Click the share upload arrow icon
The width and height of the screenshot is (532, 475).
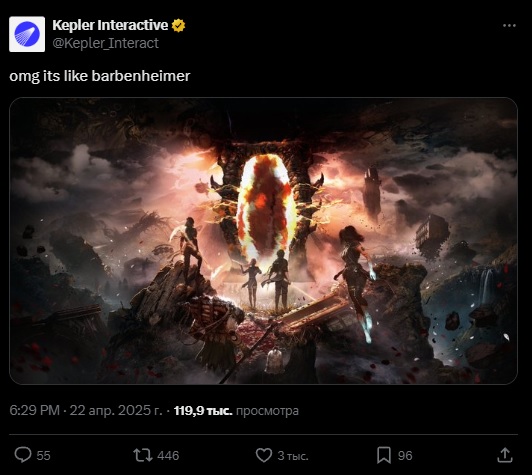point(504,455)
